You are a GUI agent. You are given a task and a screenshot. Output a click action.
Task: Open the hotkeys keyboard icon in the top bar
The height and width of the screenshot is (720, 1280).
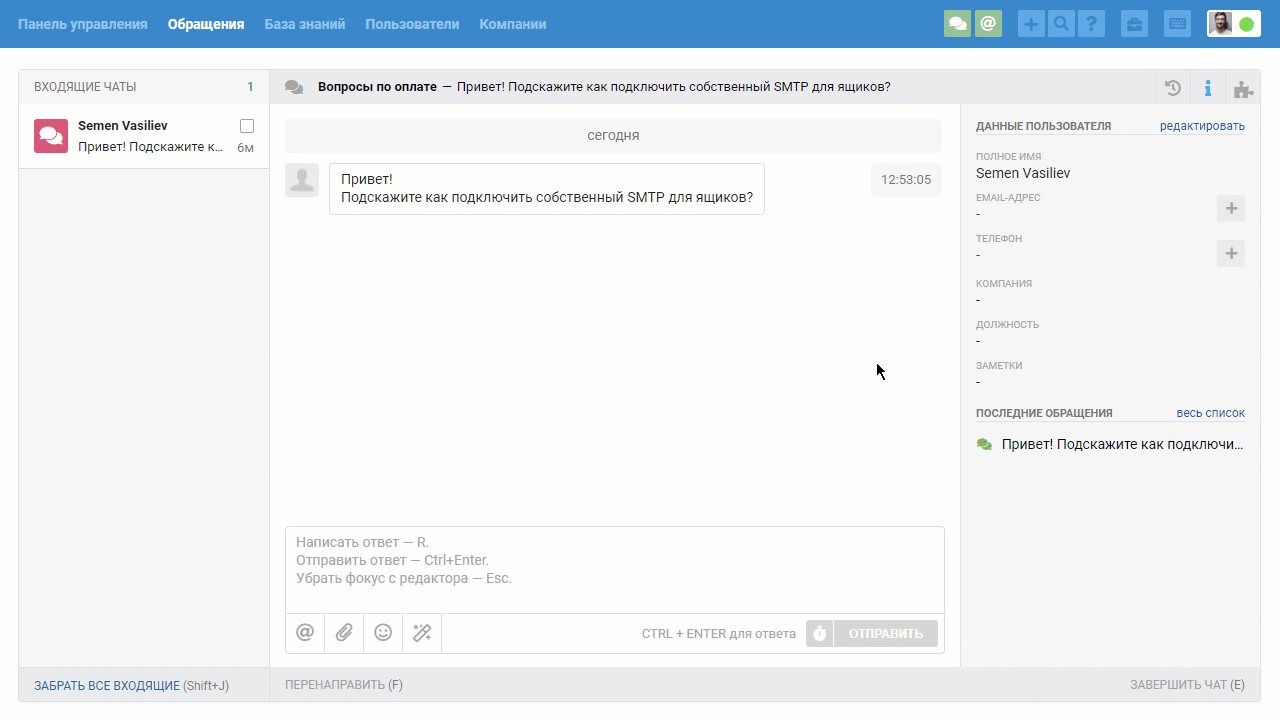click(1177, 23)
